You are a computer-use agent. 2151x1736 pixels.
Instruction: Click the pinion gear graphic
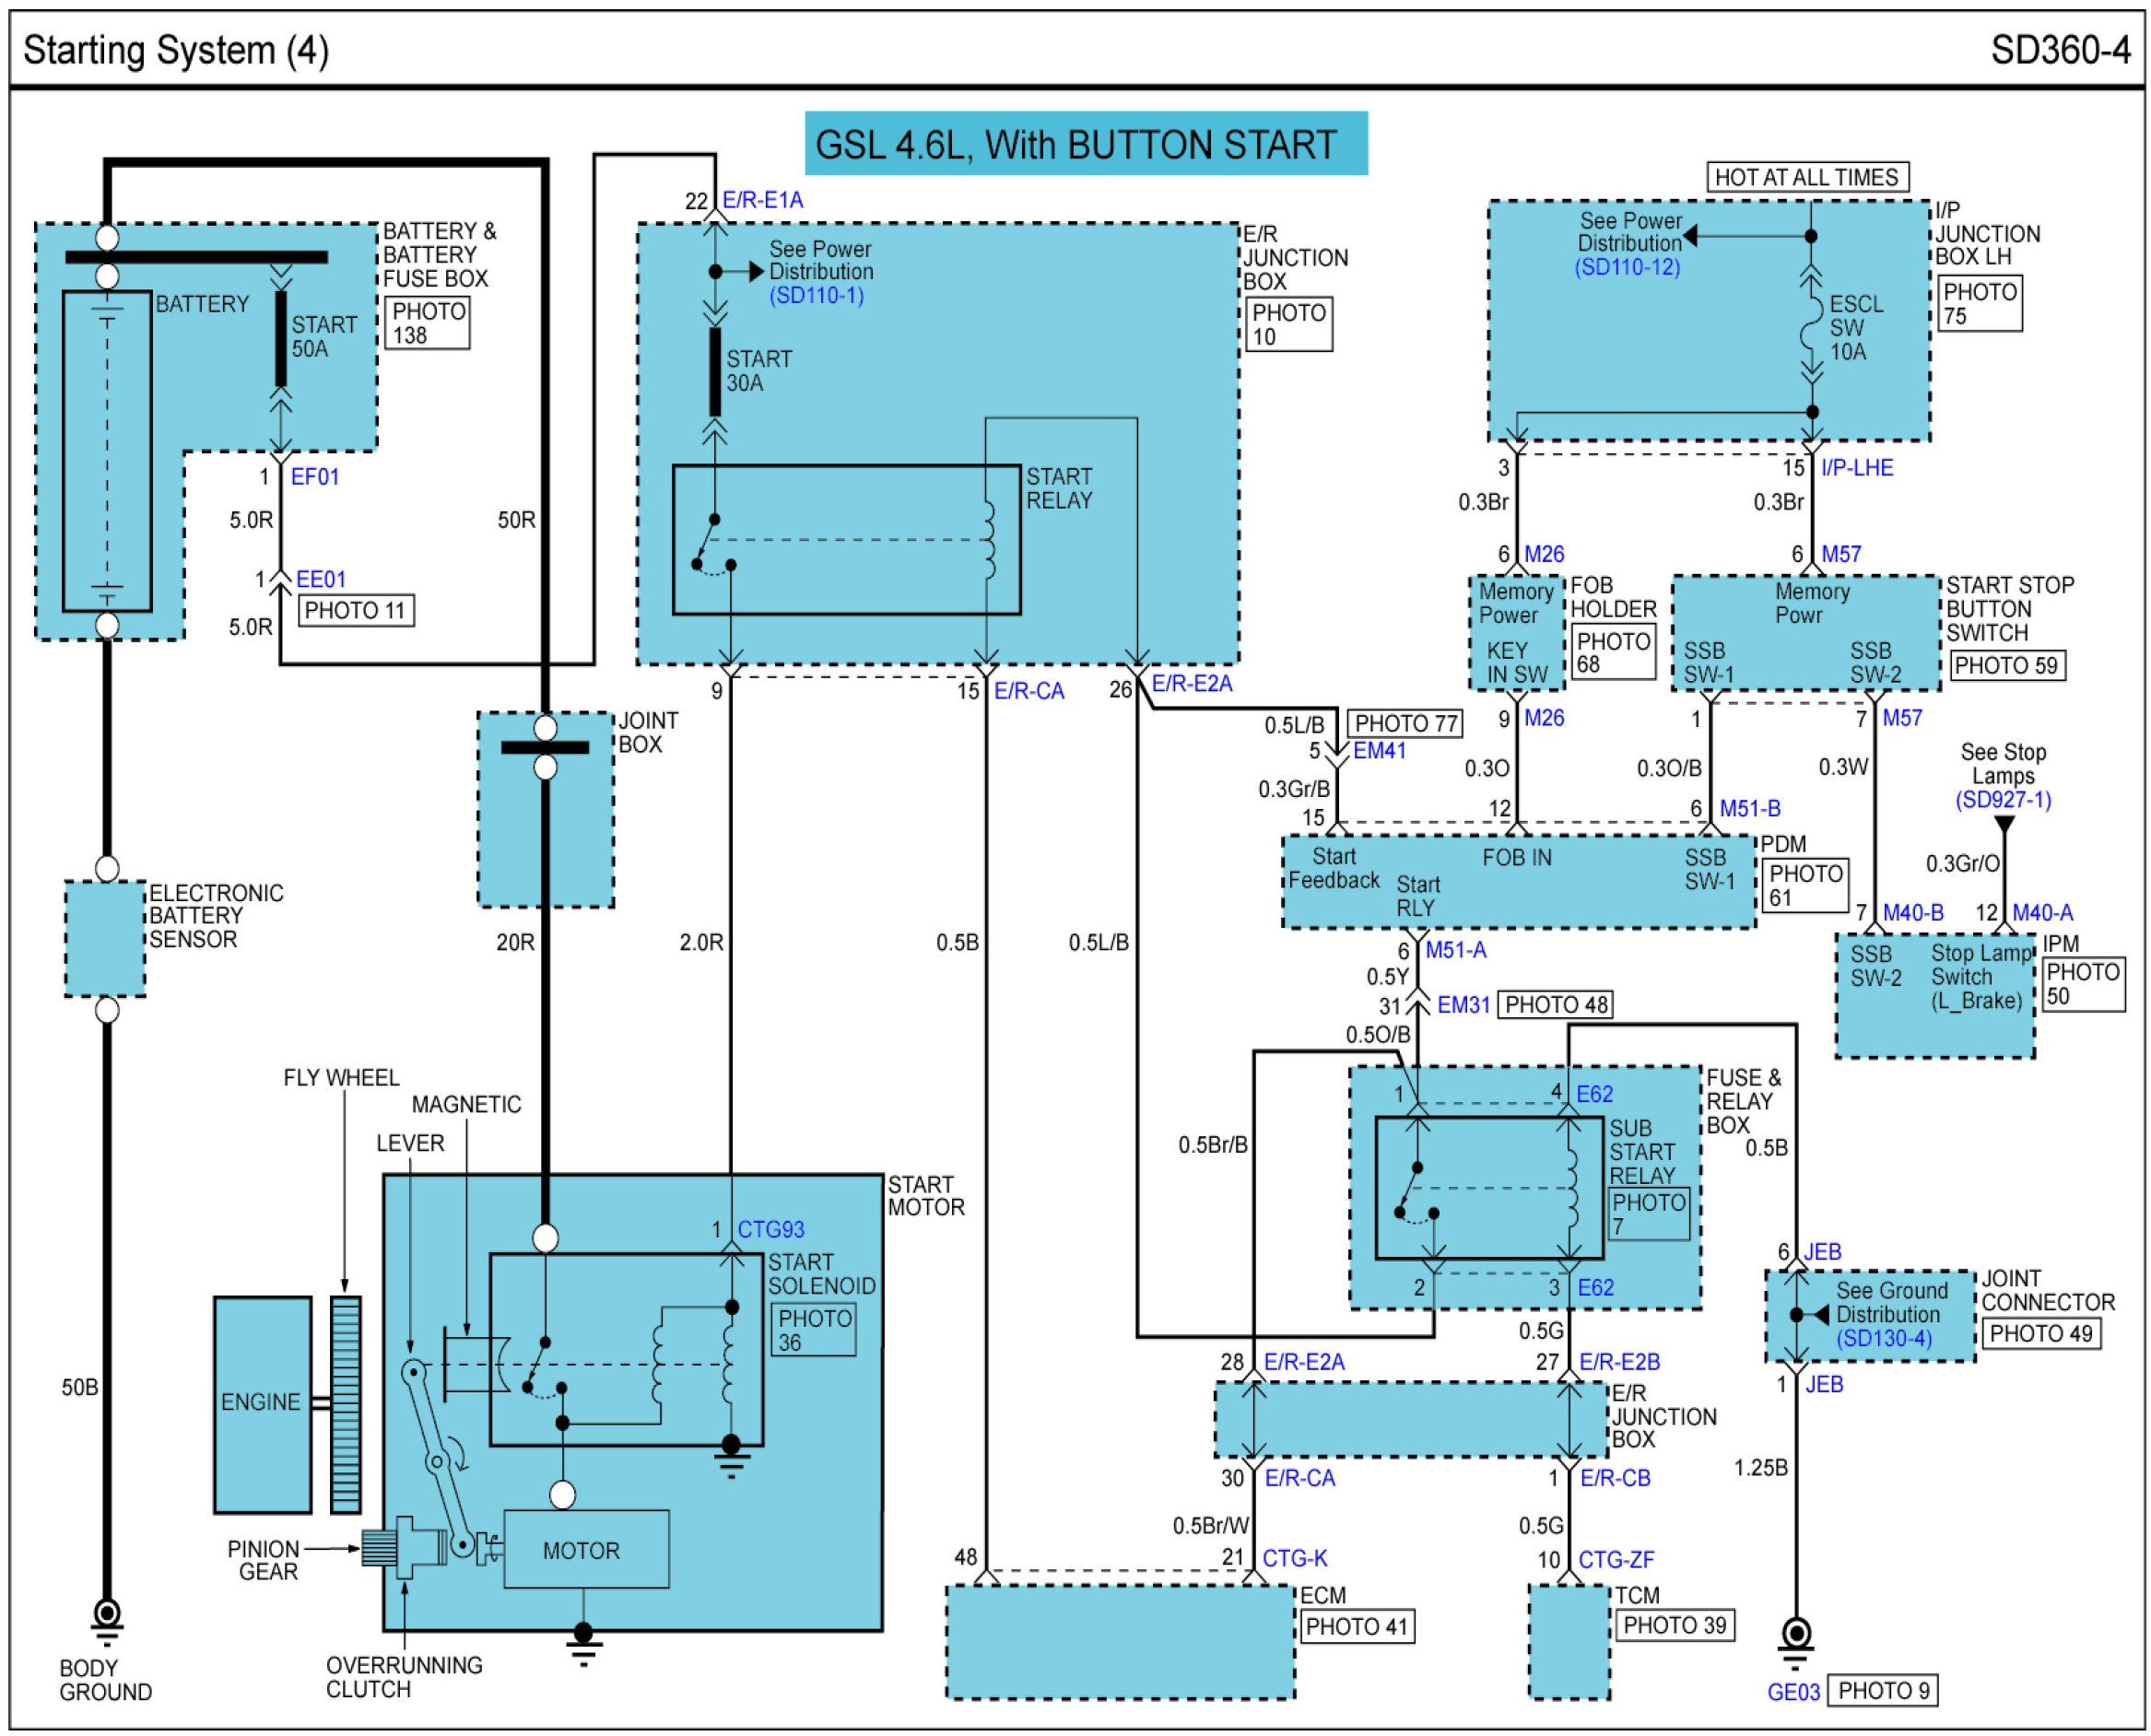pos(379,1548)
